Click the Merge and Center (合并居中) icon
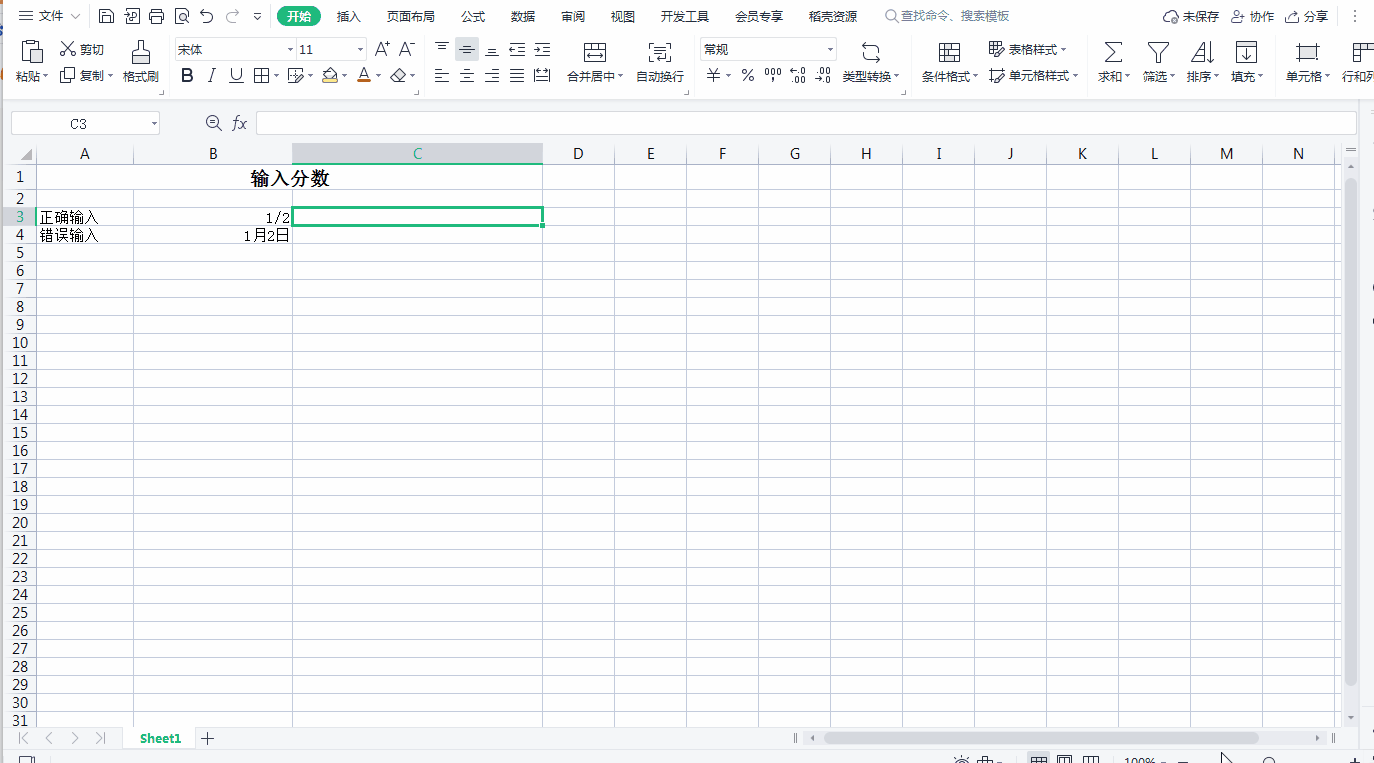Screen dimensions: 1374x763 click(595, 52)
